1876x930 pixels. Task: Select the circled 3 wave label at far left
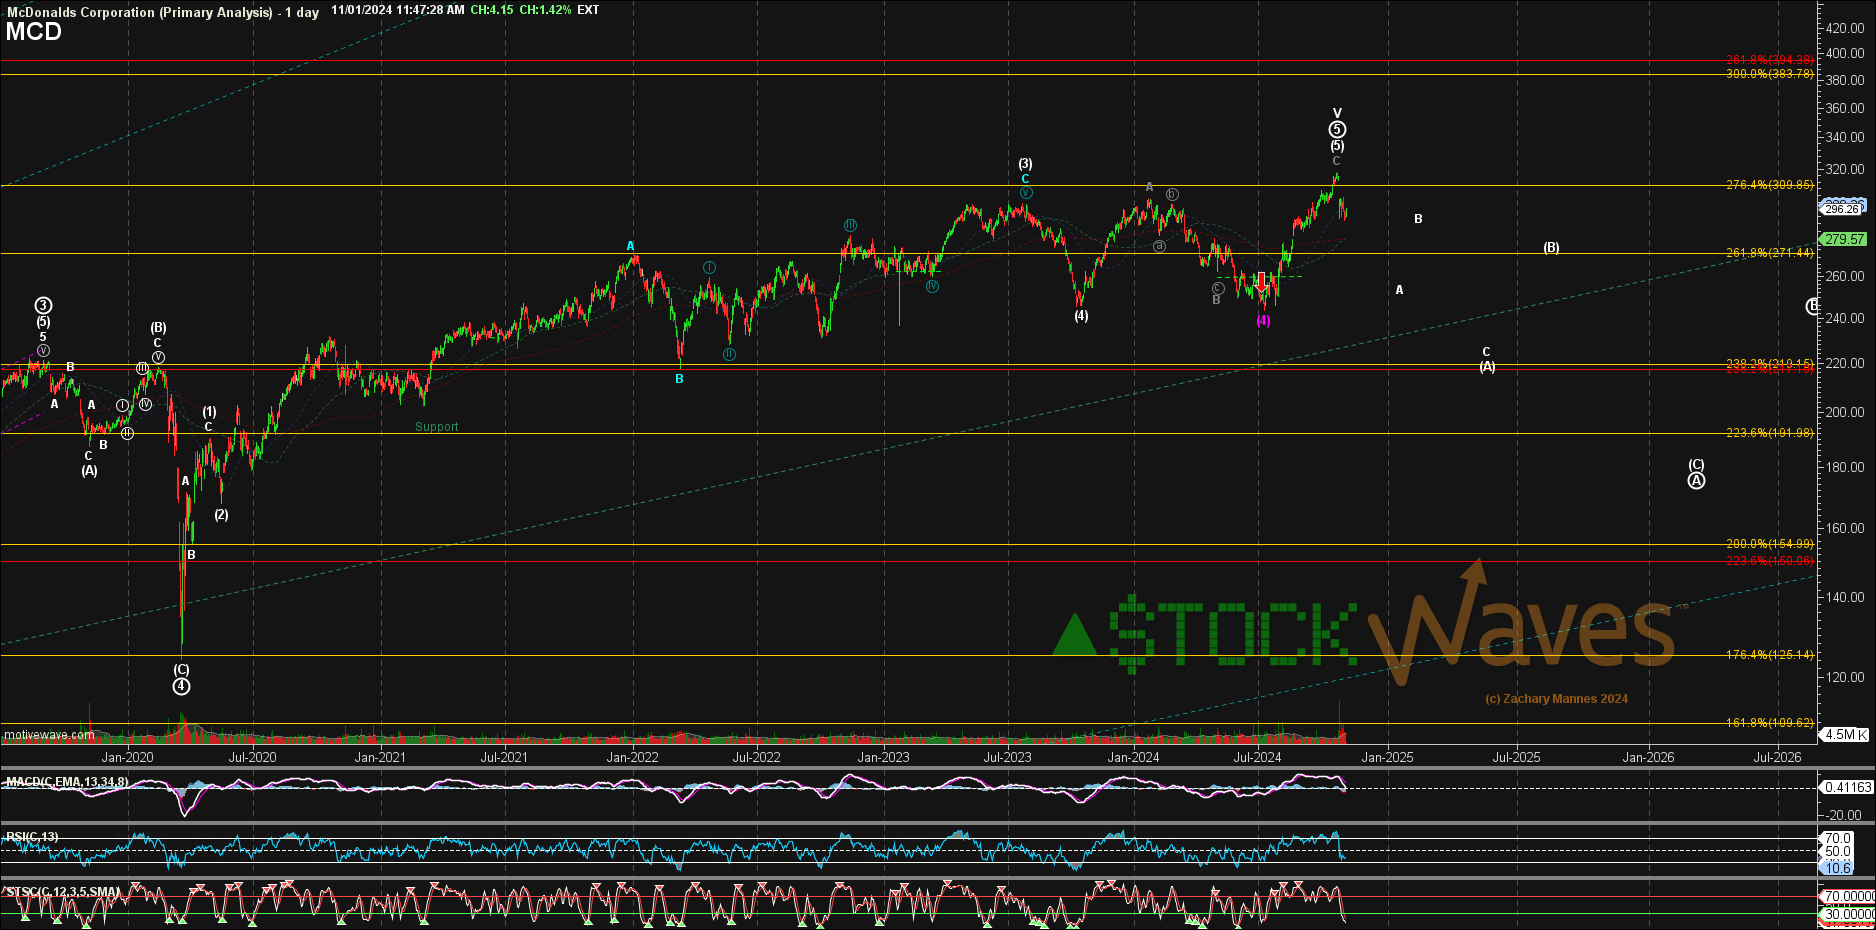click(43, 306)
